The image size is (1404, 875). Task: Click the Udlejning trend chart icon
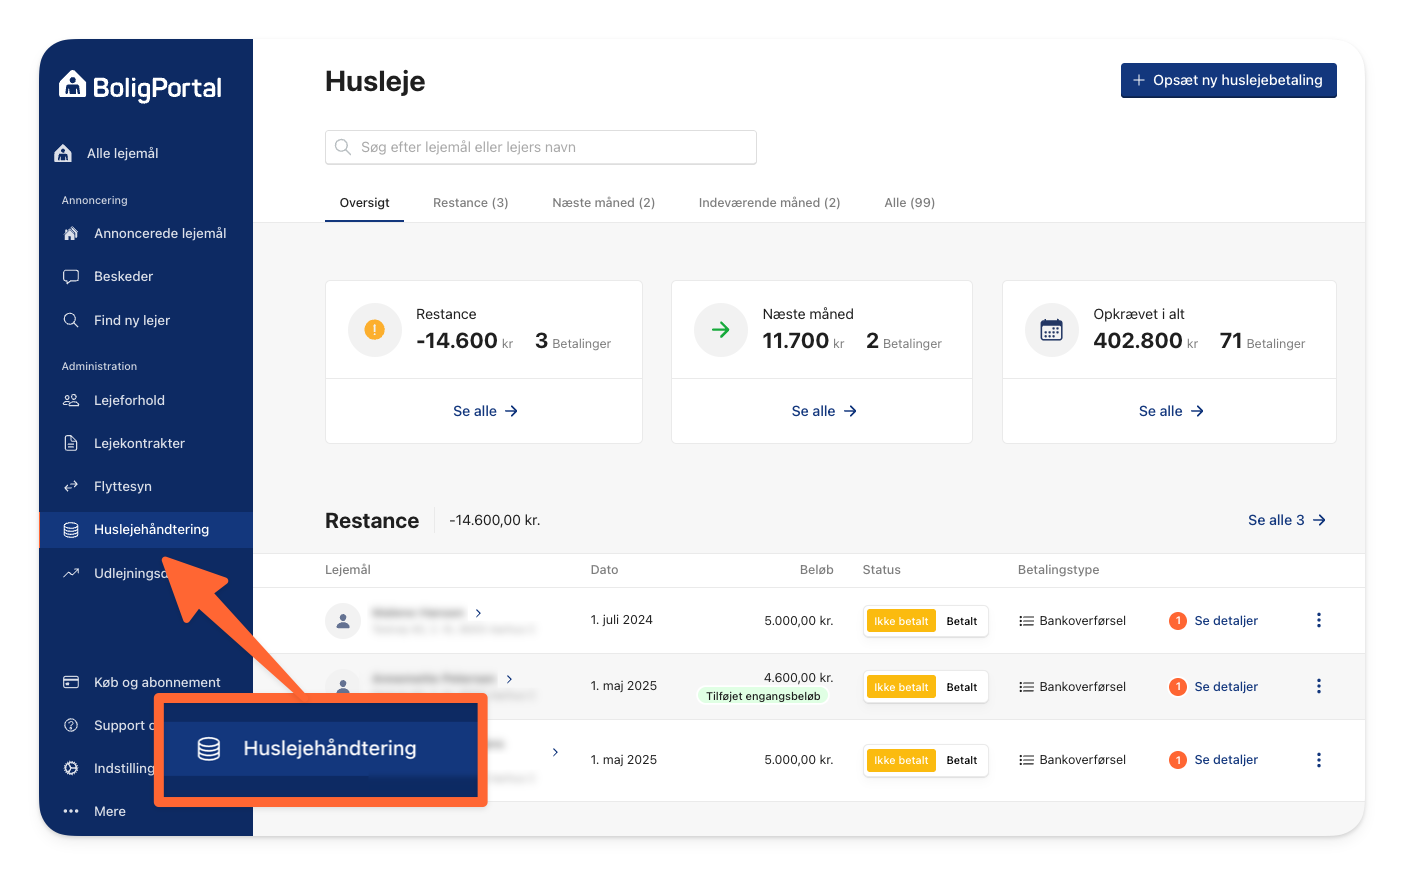click(71, 573)
